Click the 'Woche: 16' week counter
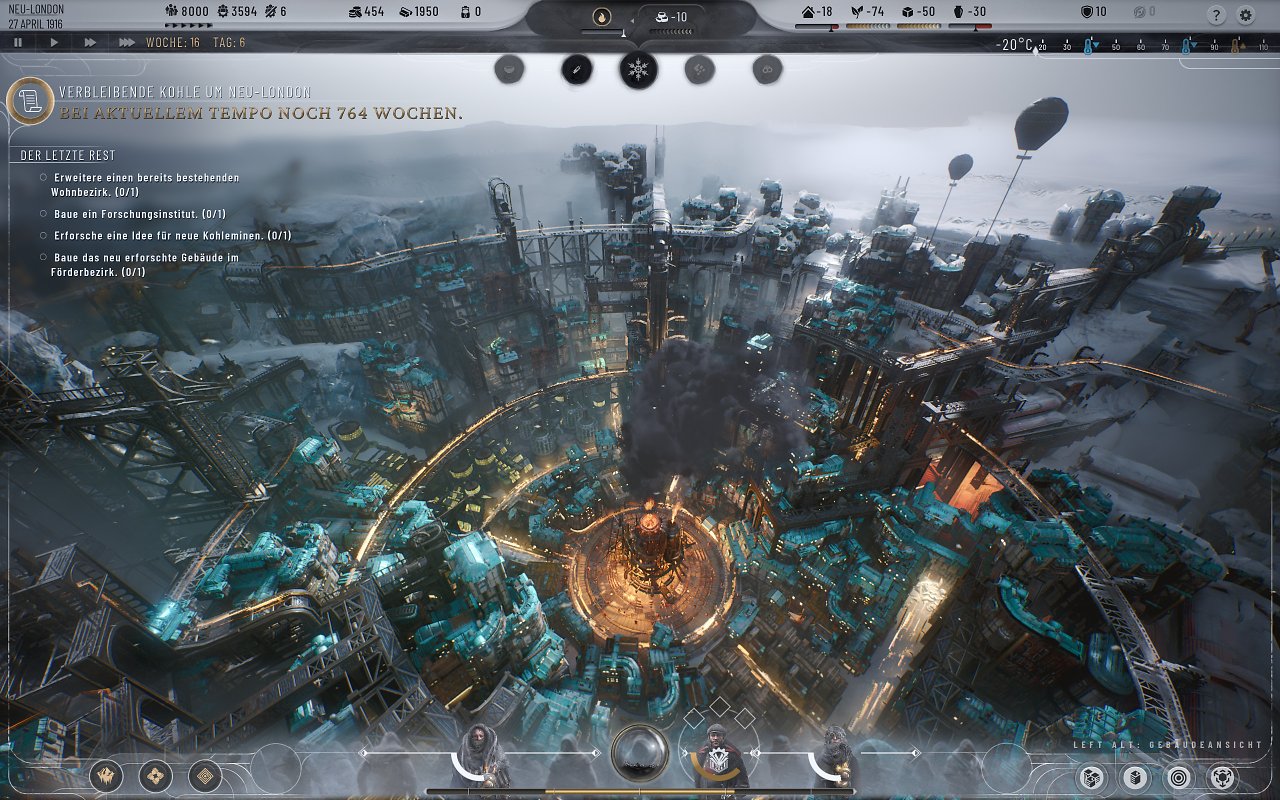1280x800 pixels. click(x=173, y=43)
